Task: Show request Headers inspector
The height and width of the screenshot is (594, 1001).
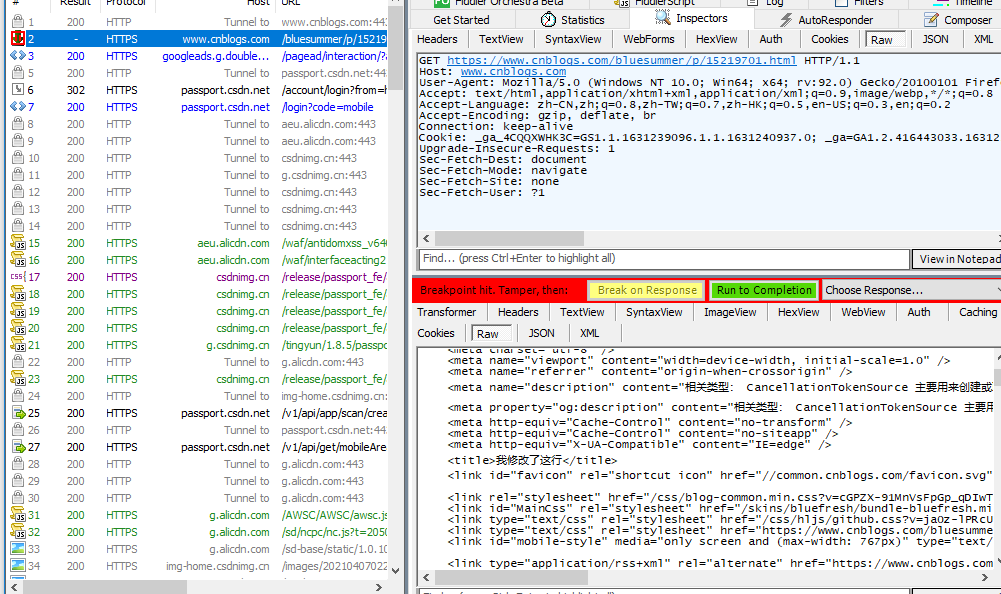Action: [437, 39]
